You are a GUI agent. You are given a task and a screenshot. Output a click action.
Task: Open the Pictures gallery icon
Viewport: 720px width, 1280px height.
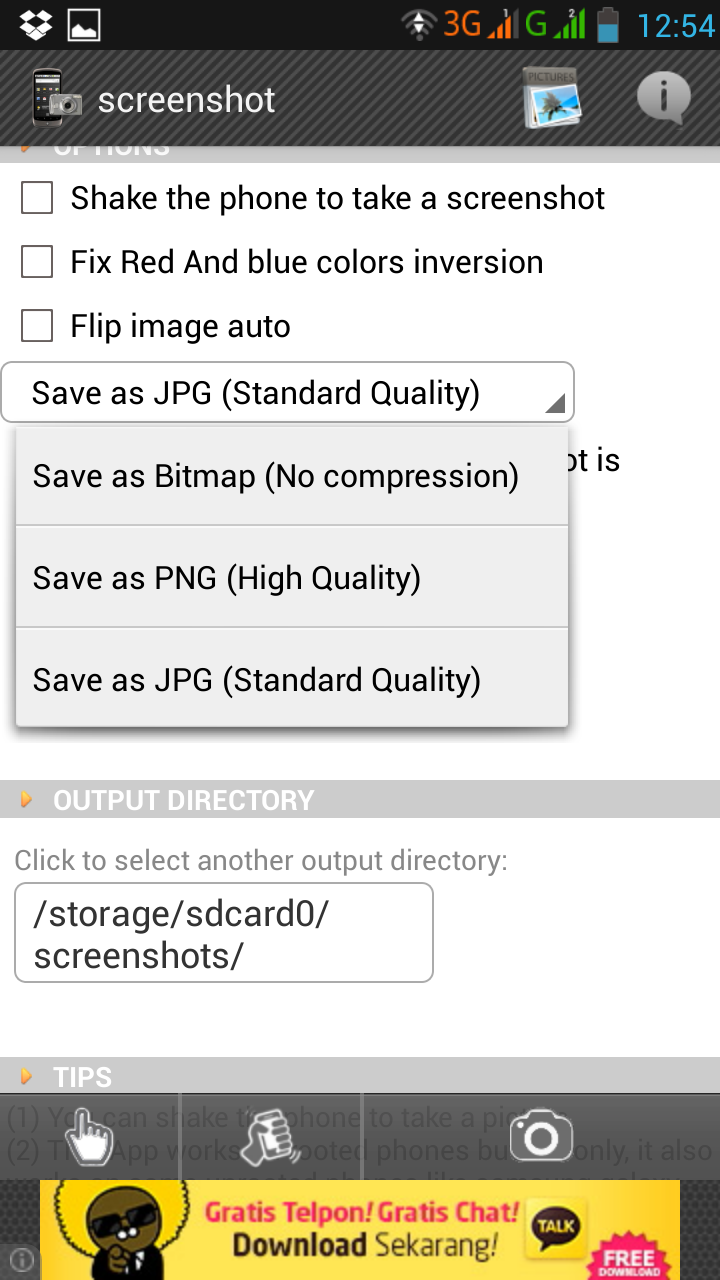tap(552, 99)
